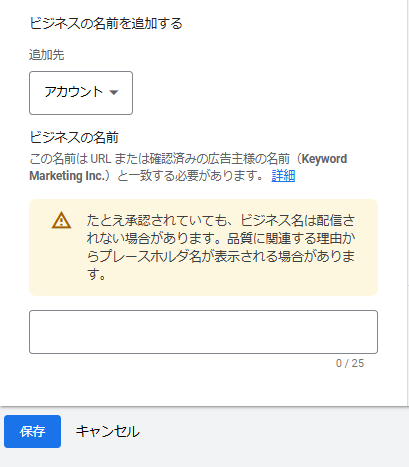Click the 0 / 25 character counter
Viewport: 409px width, 467px height.
[350, 363]
